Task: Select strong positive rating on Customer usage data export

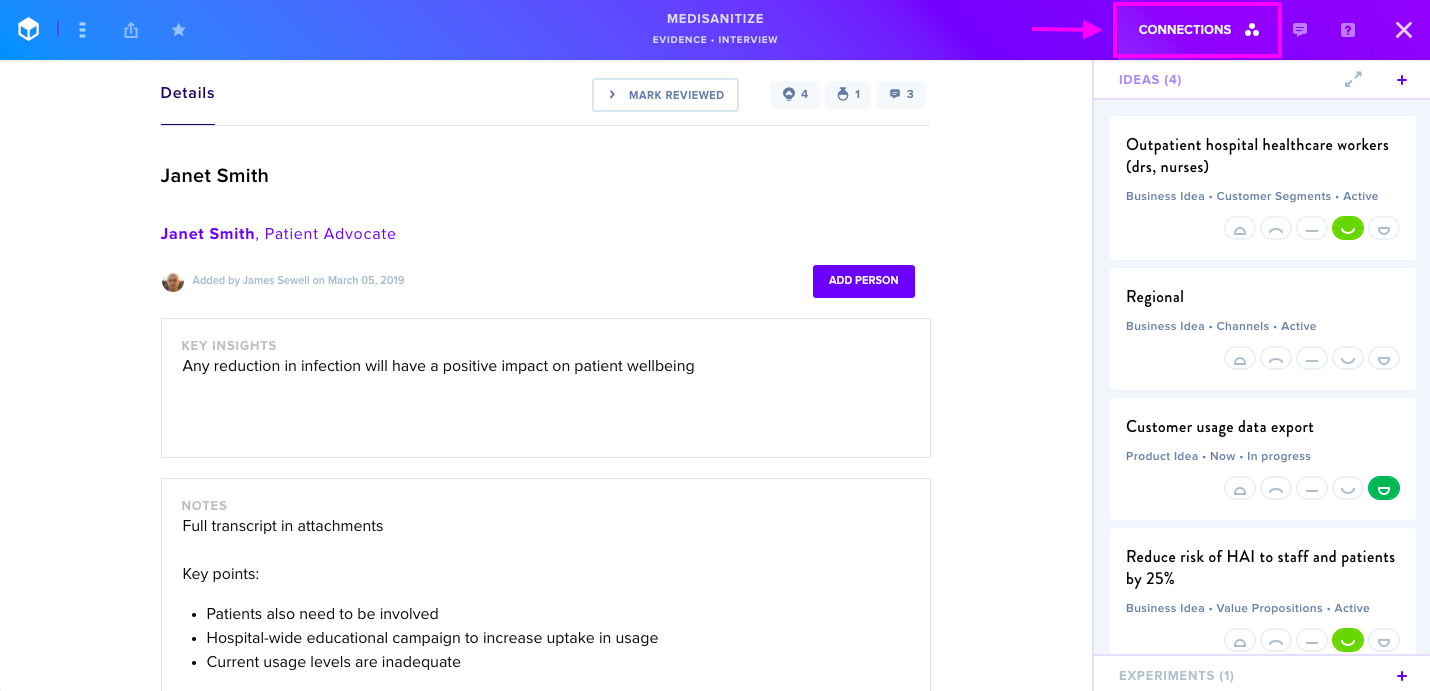Action: [x=1384, y=489]
